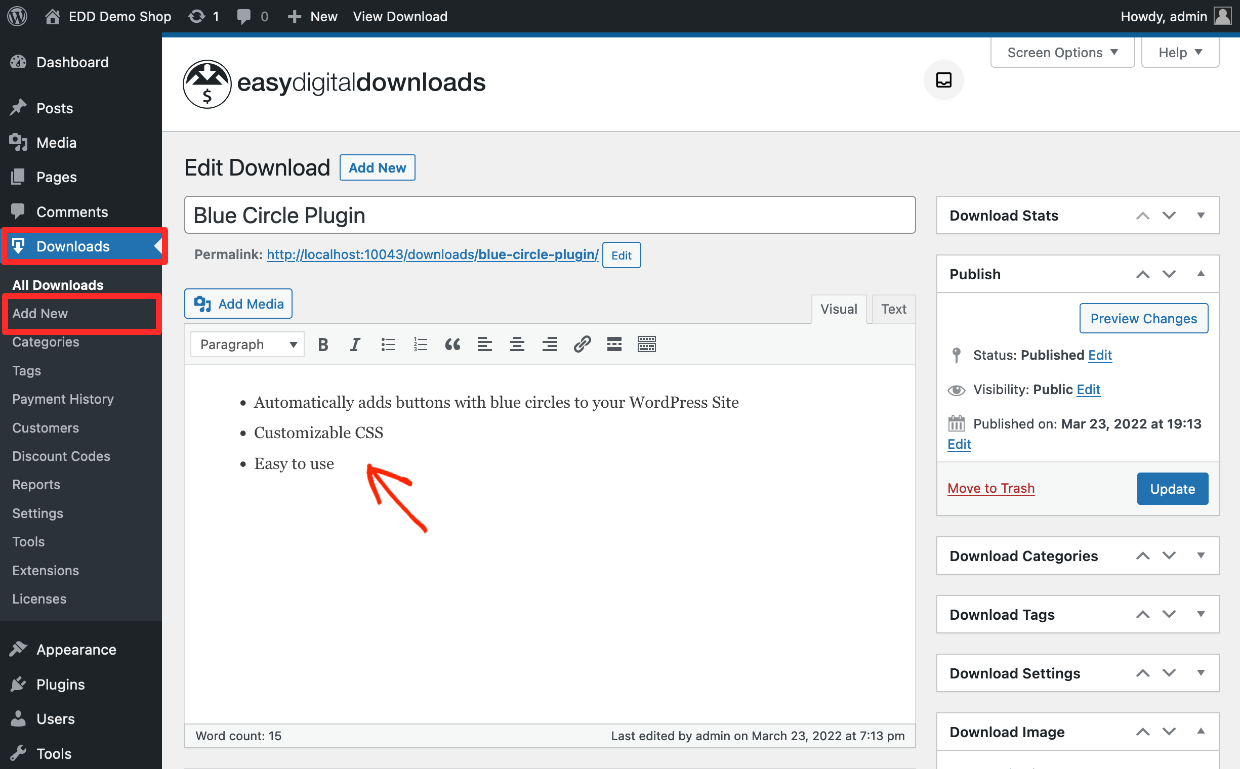Select All Downloads submenu
The height and width of the screenshot is (769, 1240).
coord(58,285)
